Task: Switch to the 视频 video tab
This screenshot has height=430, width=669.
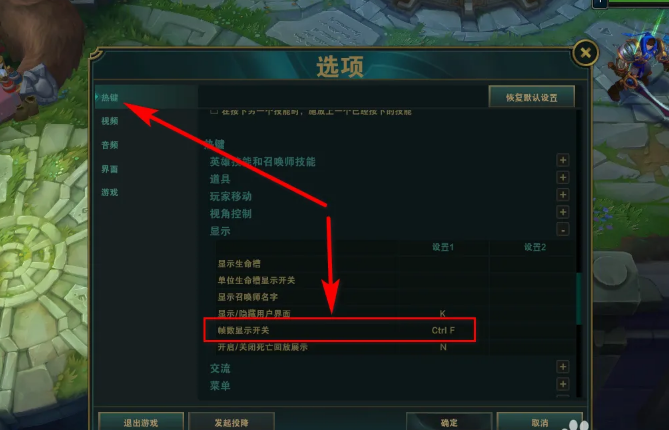Action: tap(110, 121)
